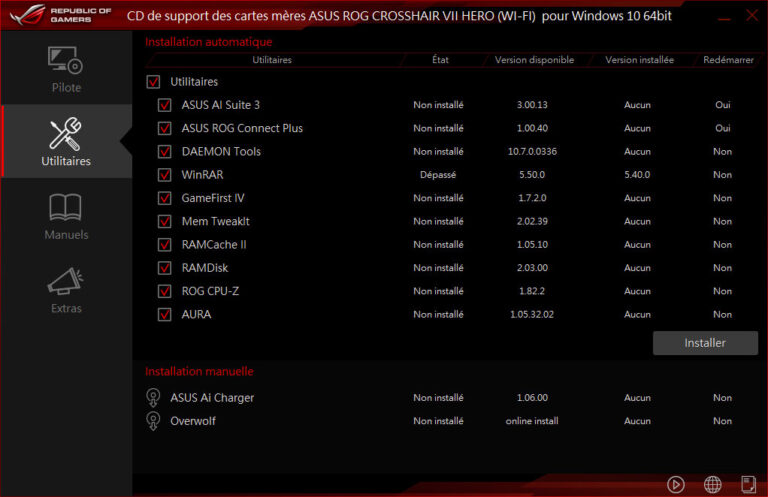Toggle the DAEMON Tools checkbox
This screenshot has height=497, width=768.
tap(165, 152)
